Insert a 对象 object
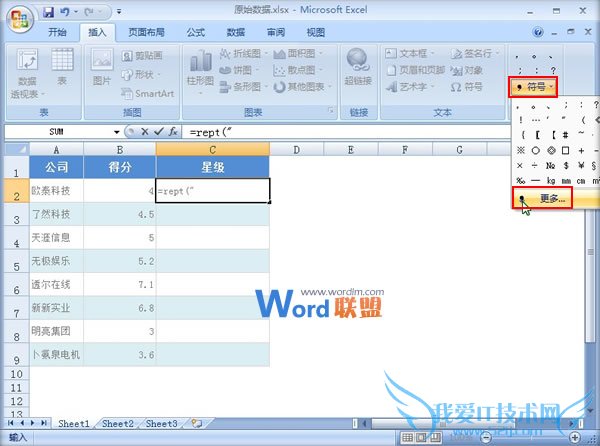 pyautogui.click(x=466, y=70)
